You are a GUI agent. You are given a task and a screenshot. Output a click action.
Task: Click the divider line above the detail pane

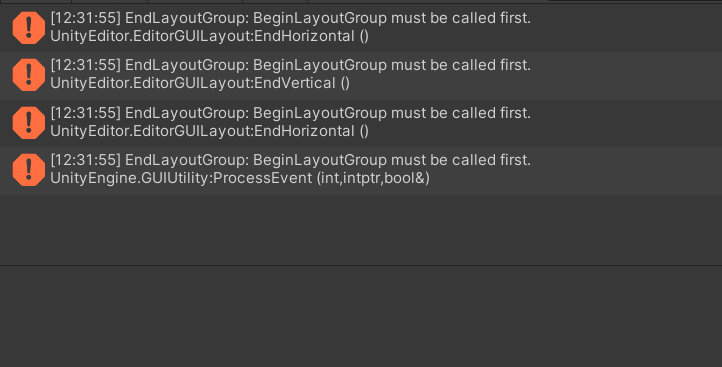point(361,265)
